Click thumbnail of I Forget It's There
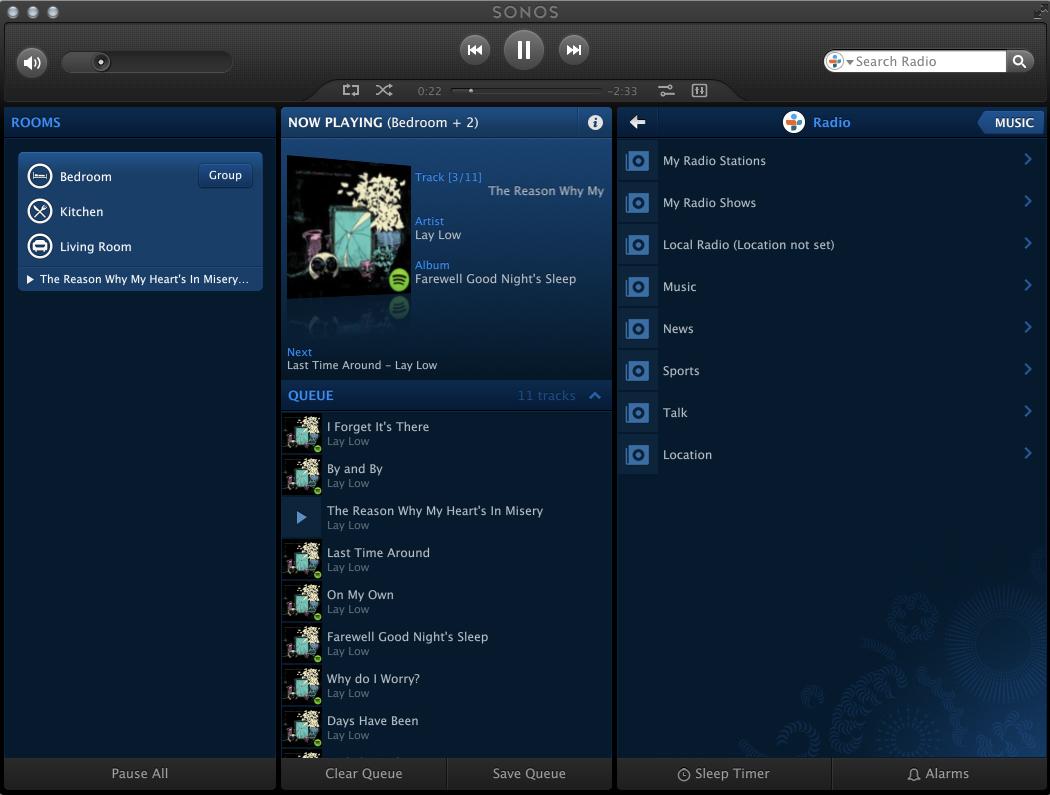 click(302, 433)
